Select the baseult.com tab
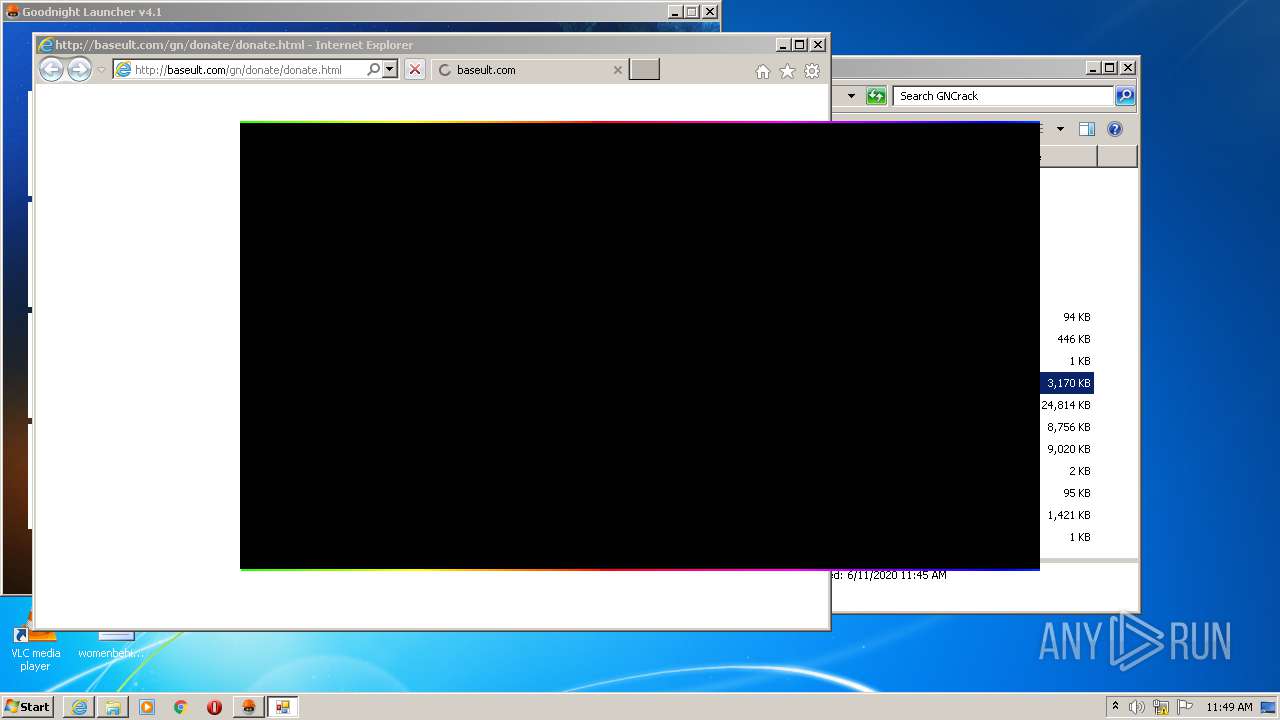The height and width of the screenshot is (720, 1280). (x=530, y=70)
